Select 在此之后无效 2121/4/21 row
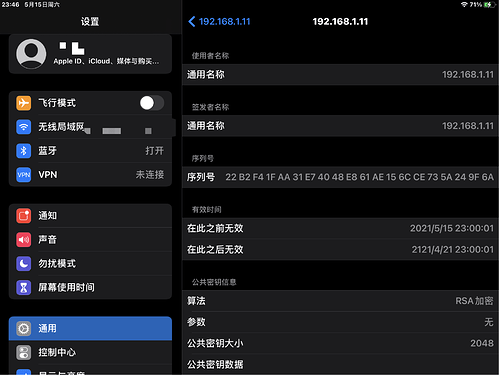 [x=340, y=250]
